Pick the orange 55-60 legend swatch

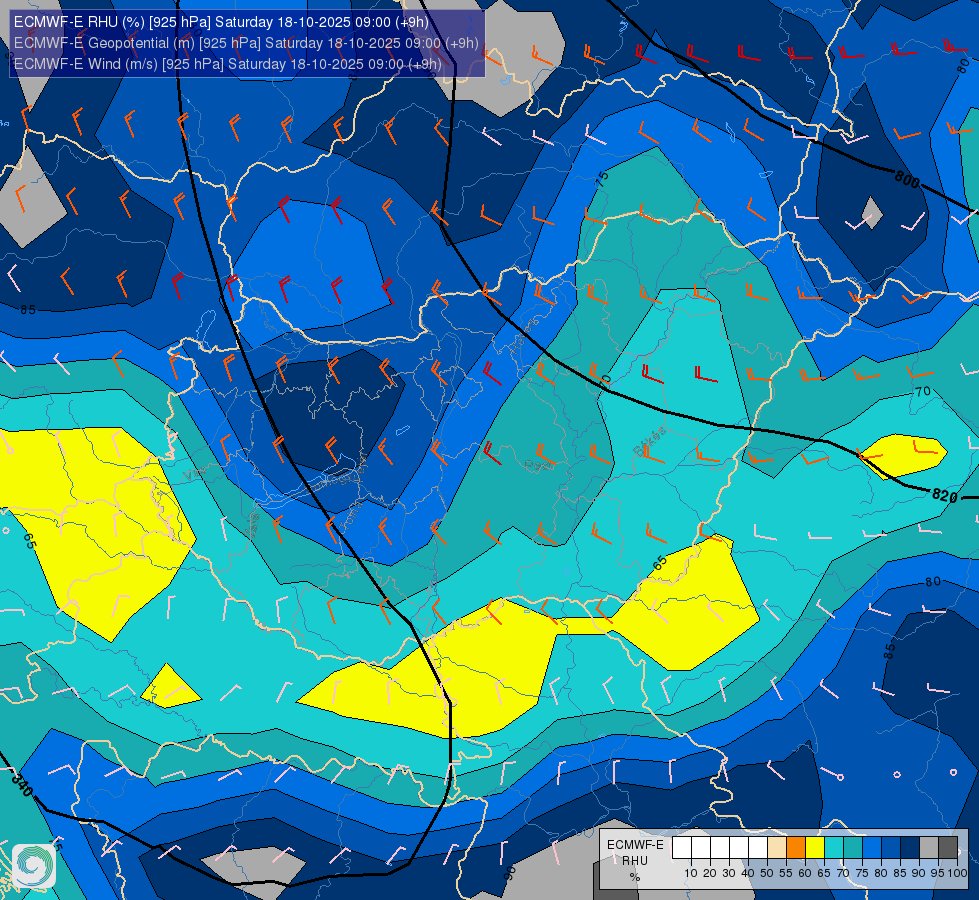point(796,848)
